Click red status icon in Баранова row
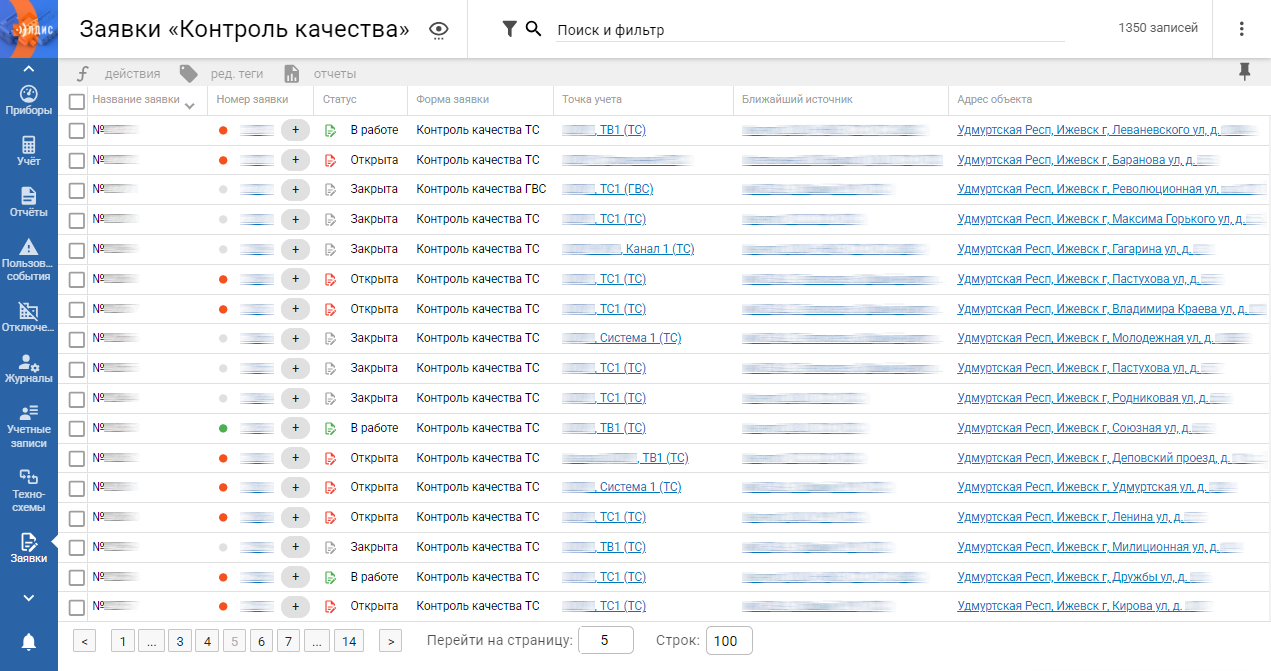 [331, 160]
